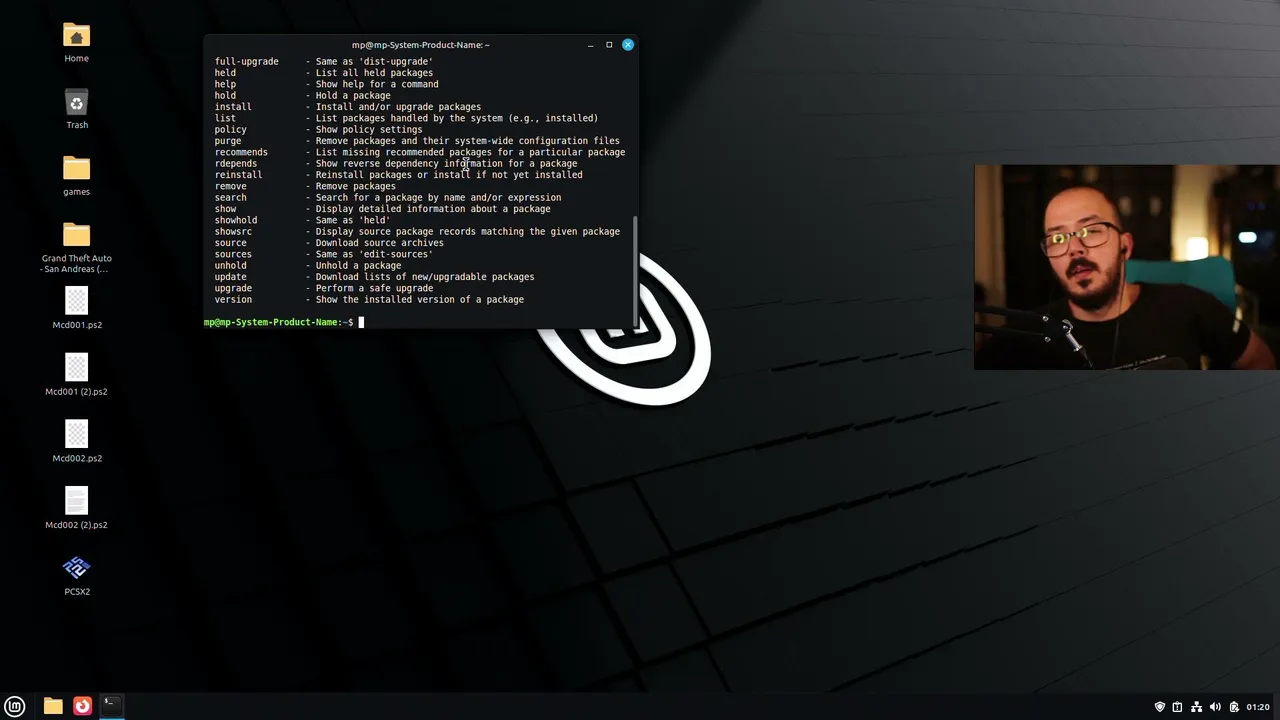This screenshot has width=1280, height=720.
Task: Click the terminal command prompt line
Action: (284, 322)
